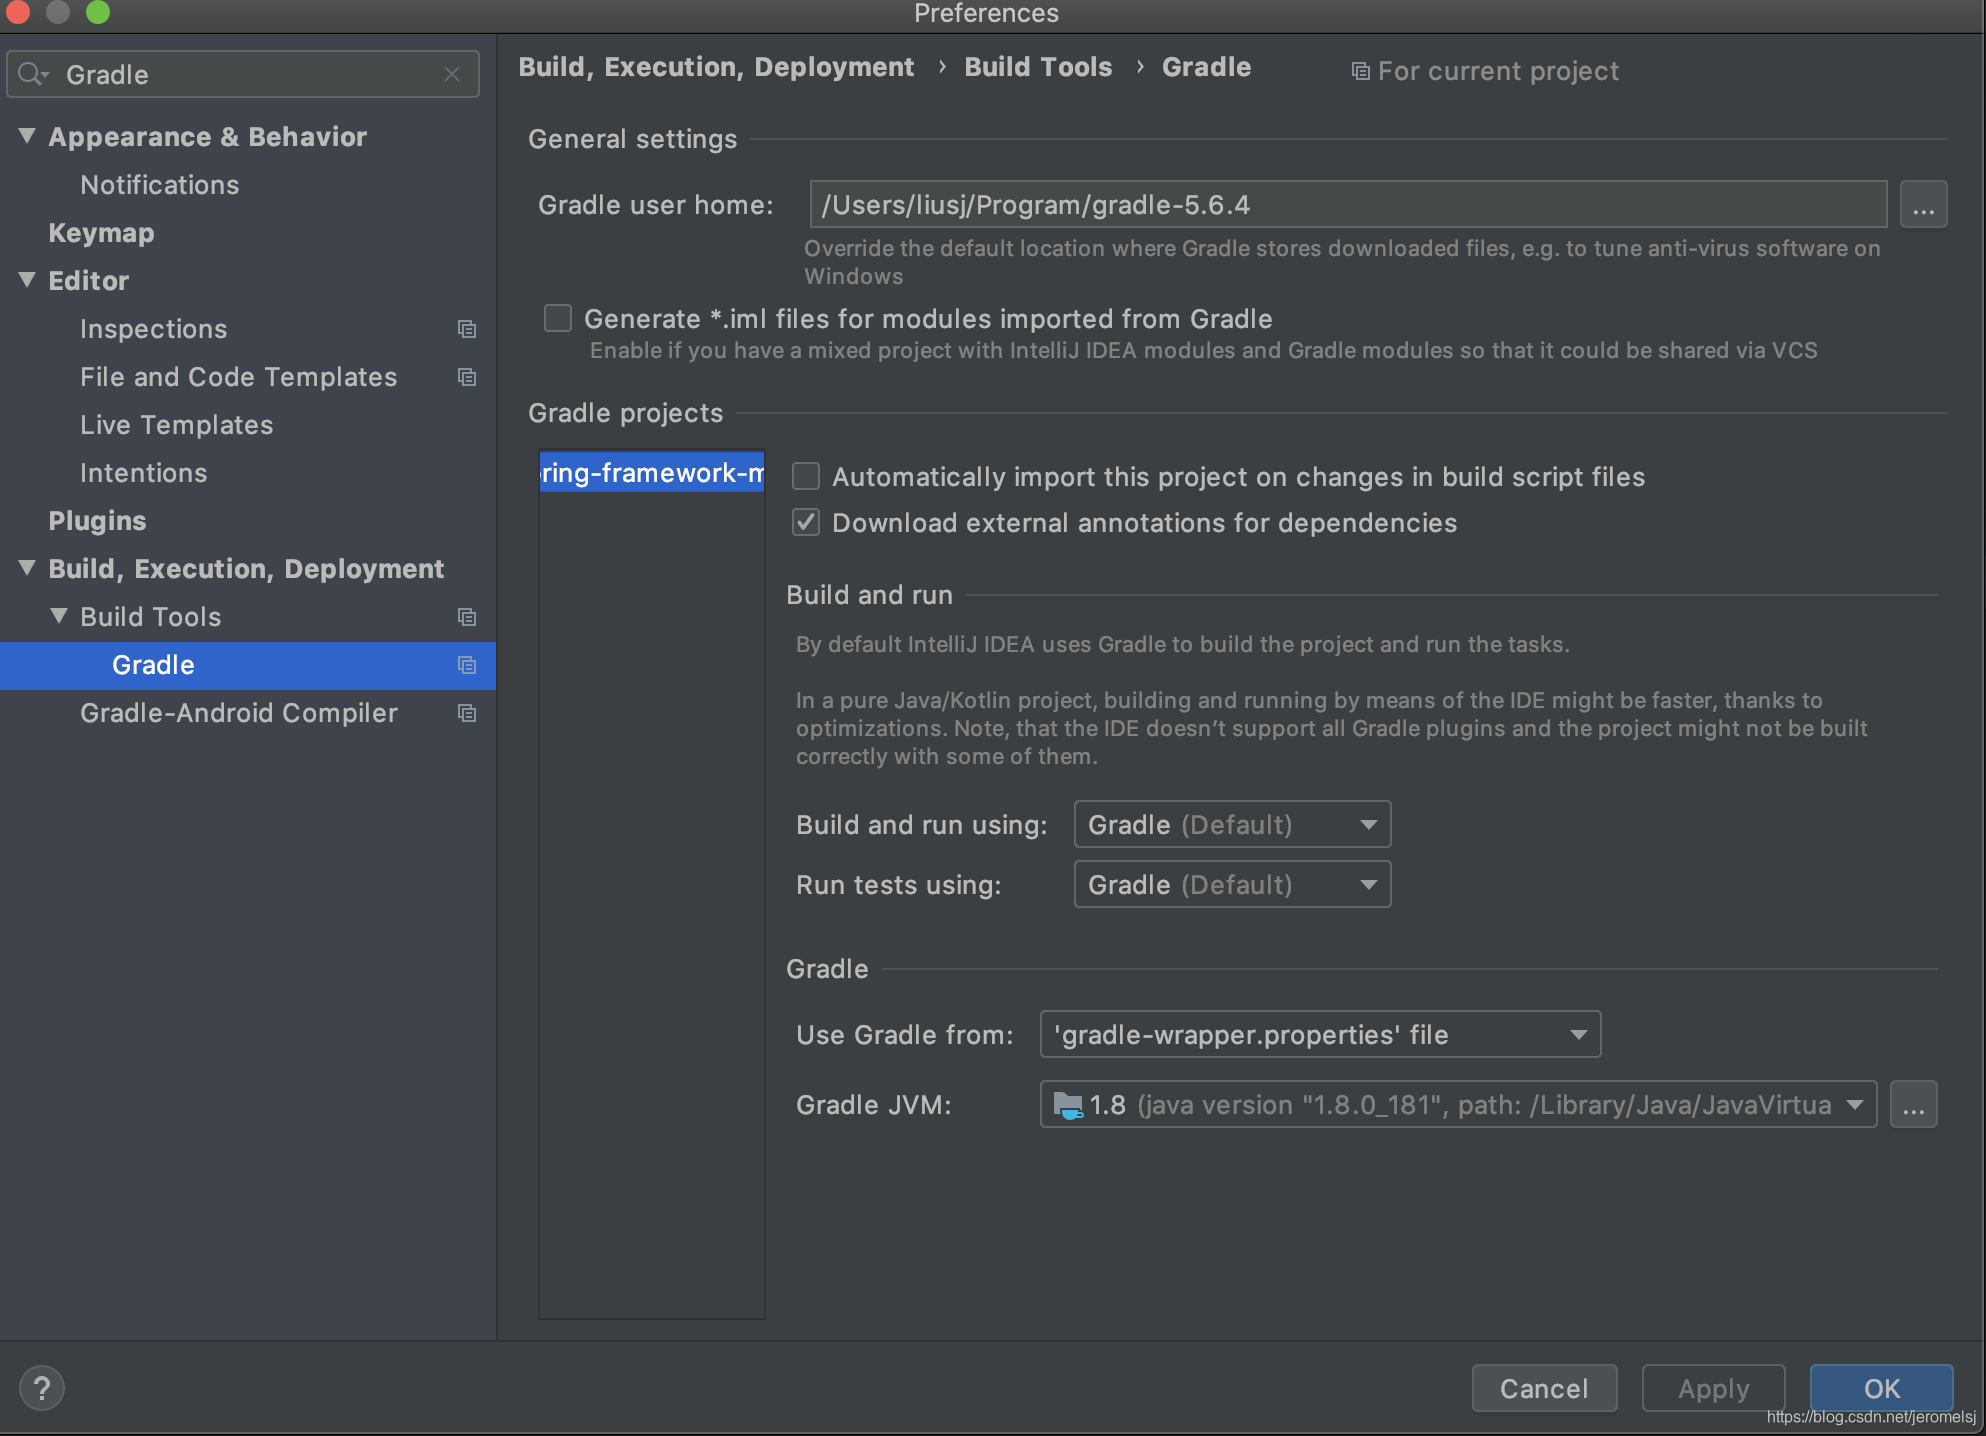
Task: Enable automatic import on build script changes
Action: 806,476
